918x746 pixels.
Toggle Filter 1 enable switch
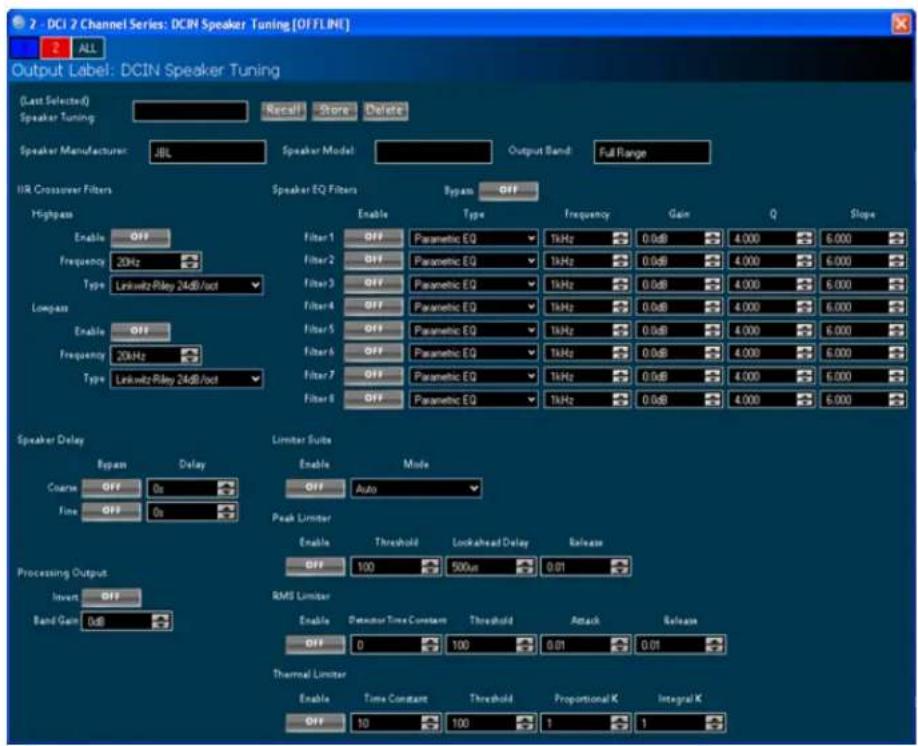(x=374, y=238)
